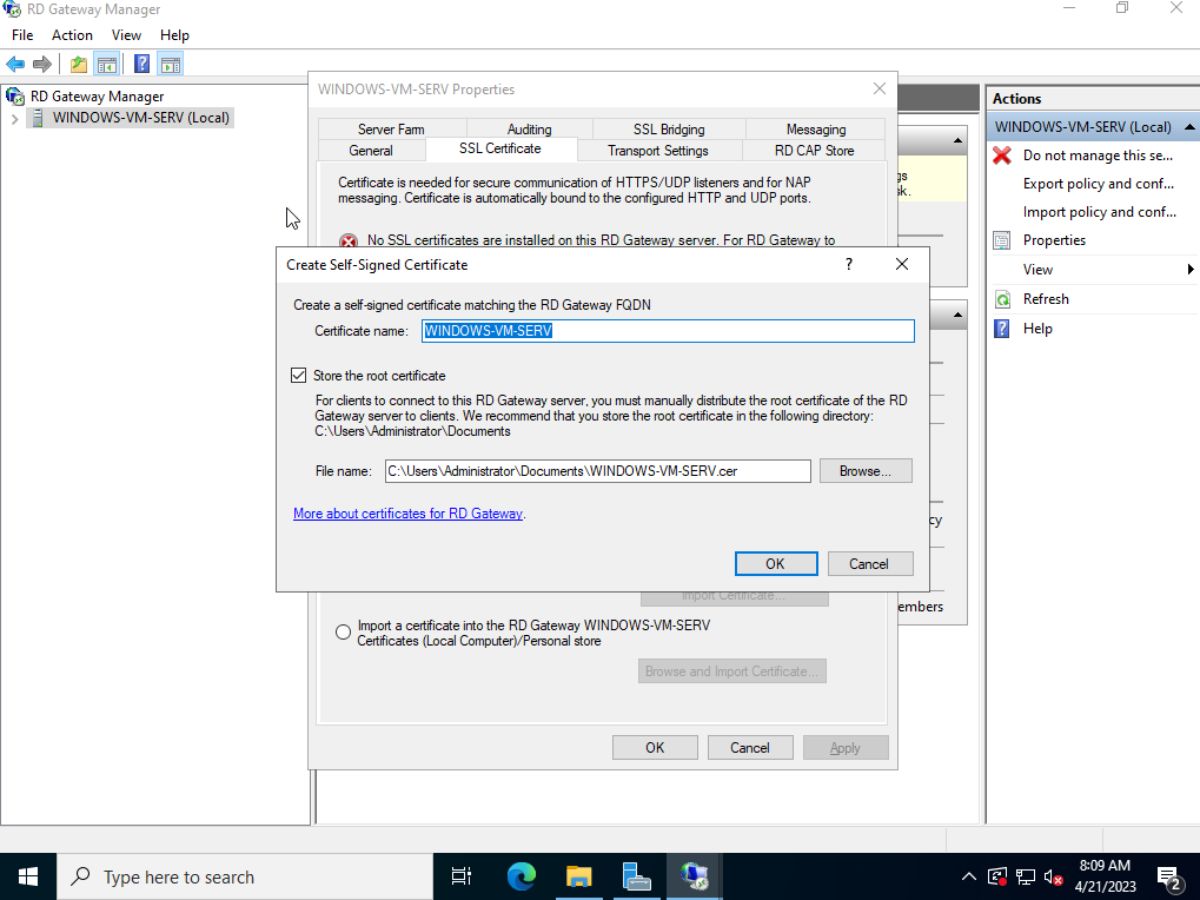Click OK in Create Self-Signed Certificate dialog
Screen dimensions: 1200x900
click(775, 563)
